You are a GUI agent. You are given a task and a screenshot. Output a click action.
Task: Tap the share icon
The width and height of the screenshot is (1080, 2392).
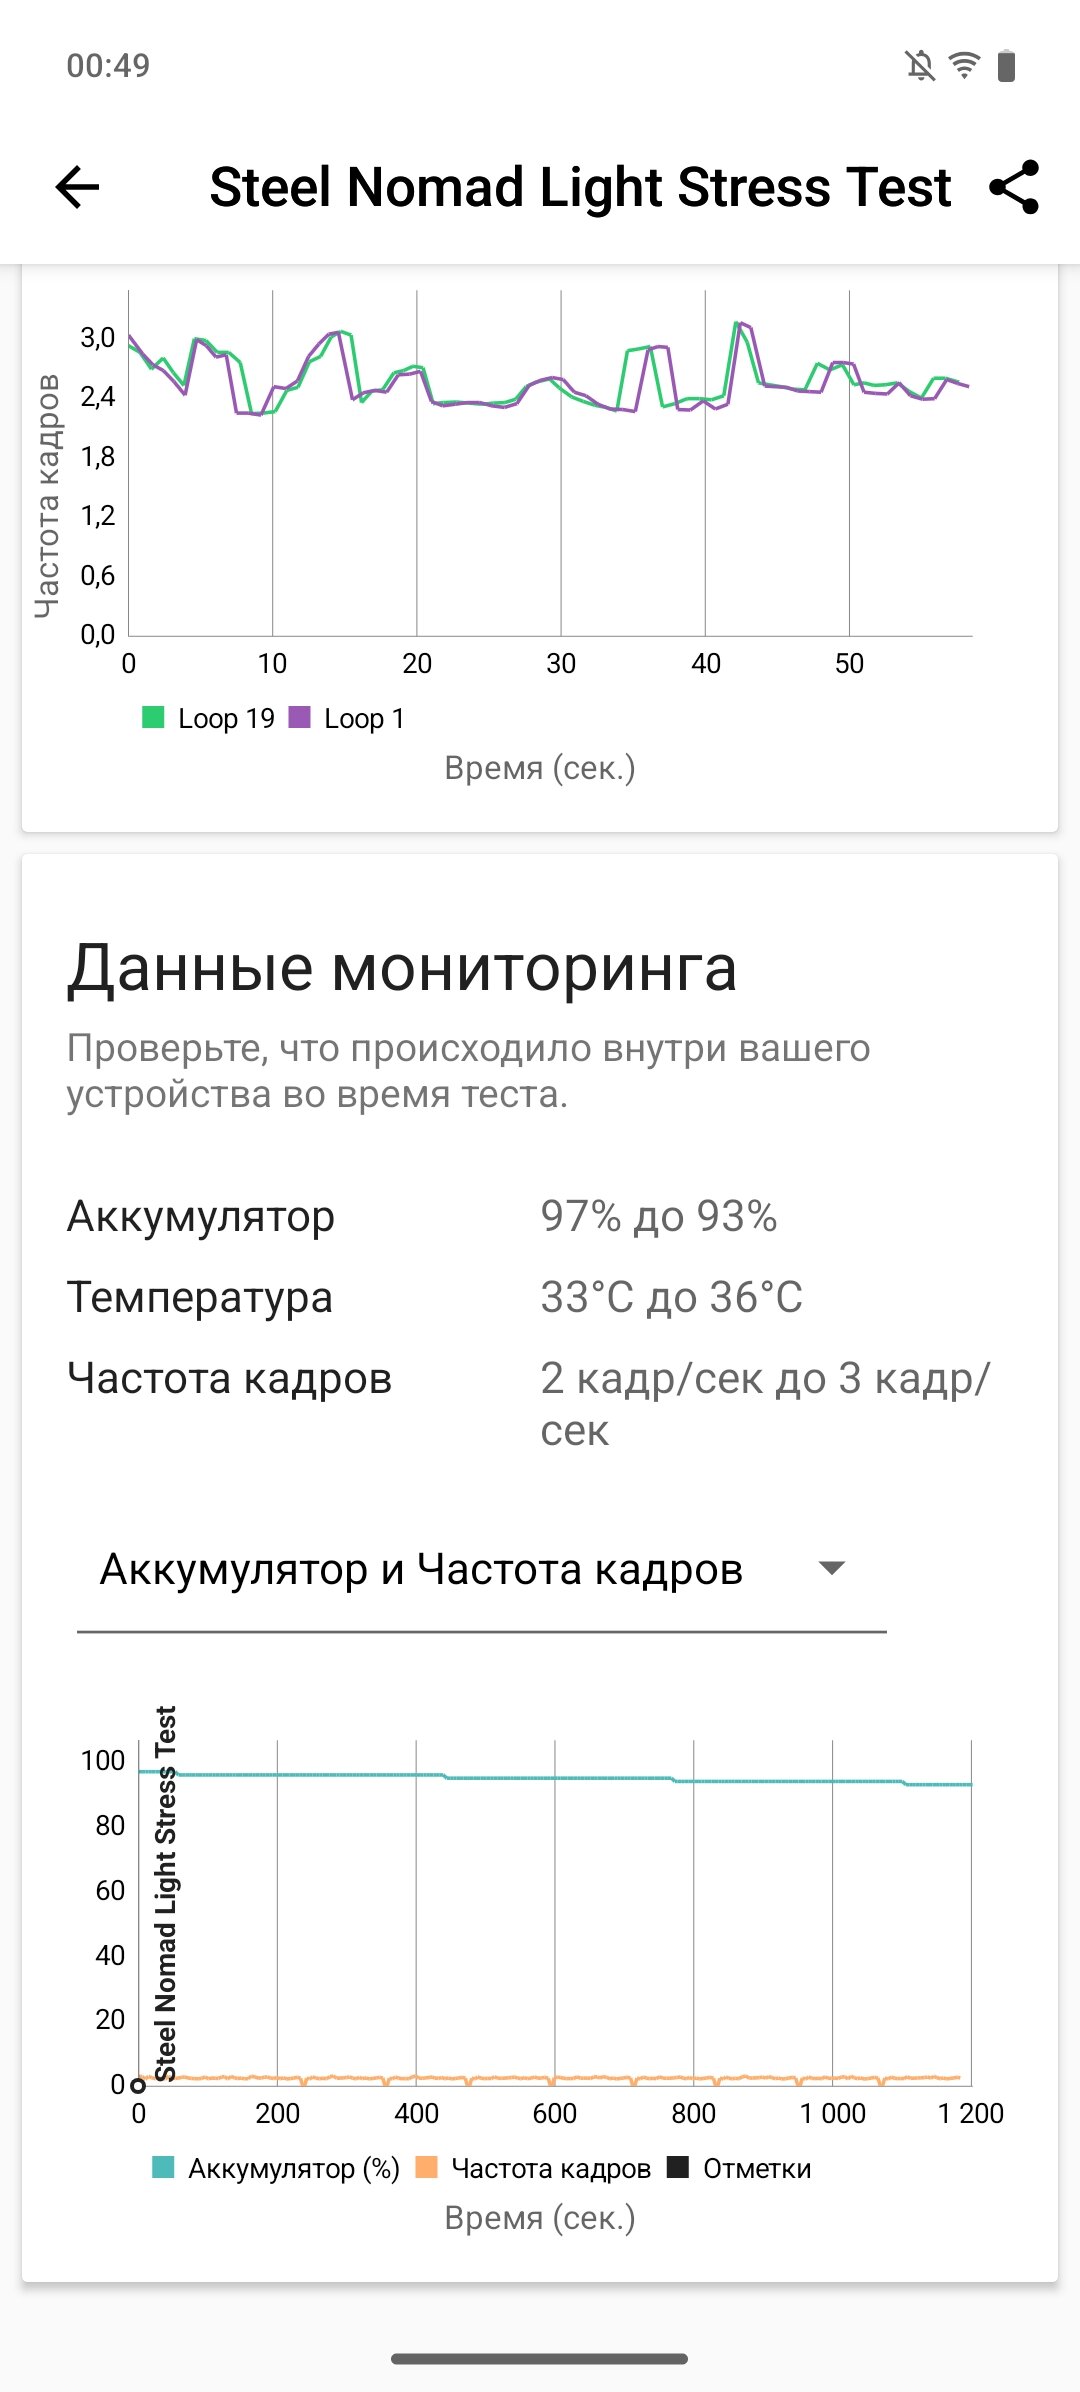click(x=1014, y=187)
